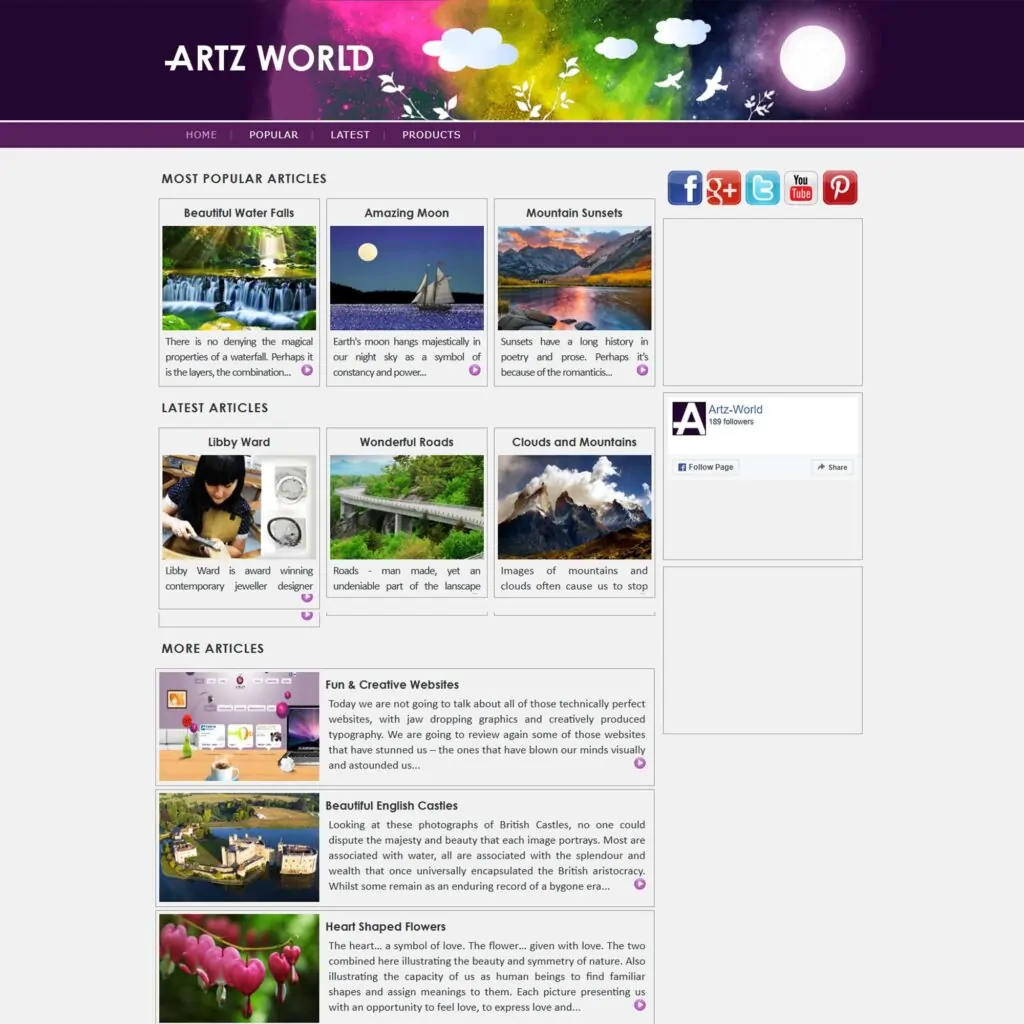This screenshot has width=1024, height=1024.
Task: Click the read-more arrow on Beautiful Water Falls
Action: [x=307, y=370]
